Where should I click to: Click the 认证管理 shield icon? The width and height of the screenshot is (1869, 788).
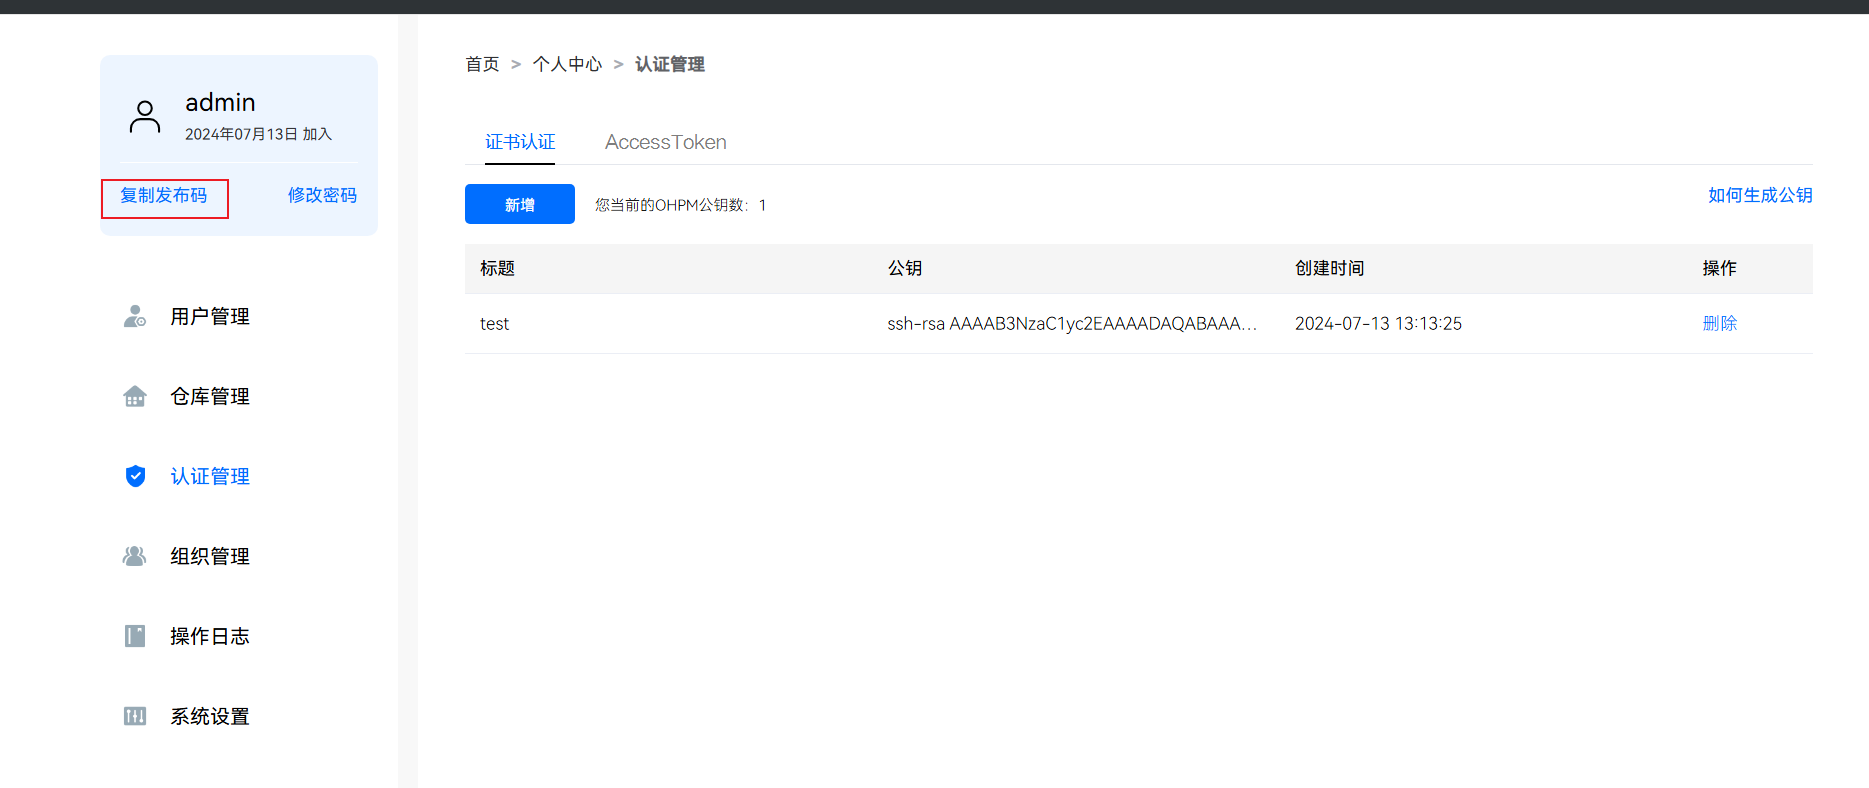135,476
